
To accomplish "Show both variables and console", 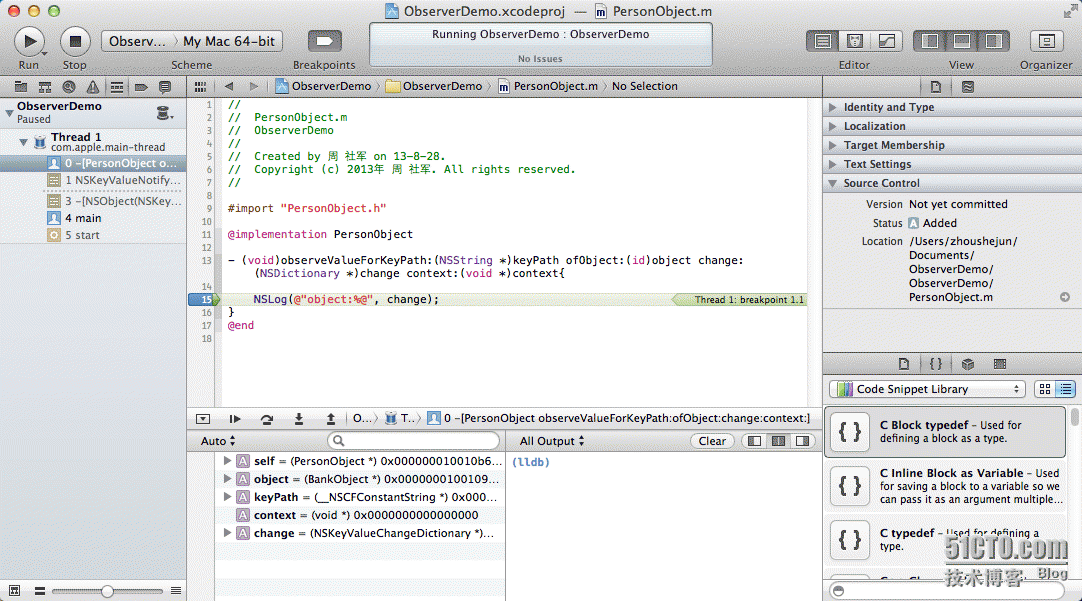I will [x=778, y=441].
